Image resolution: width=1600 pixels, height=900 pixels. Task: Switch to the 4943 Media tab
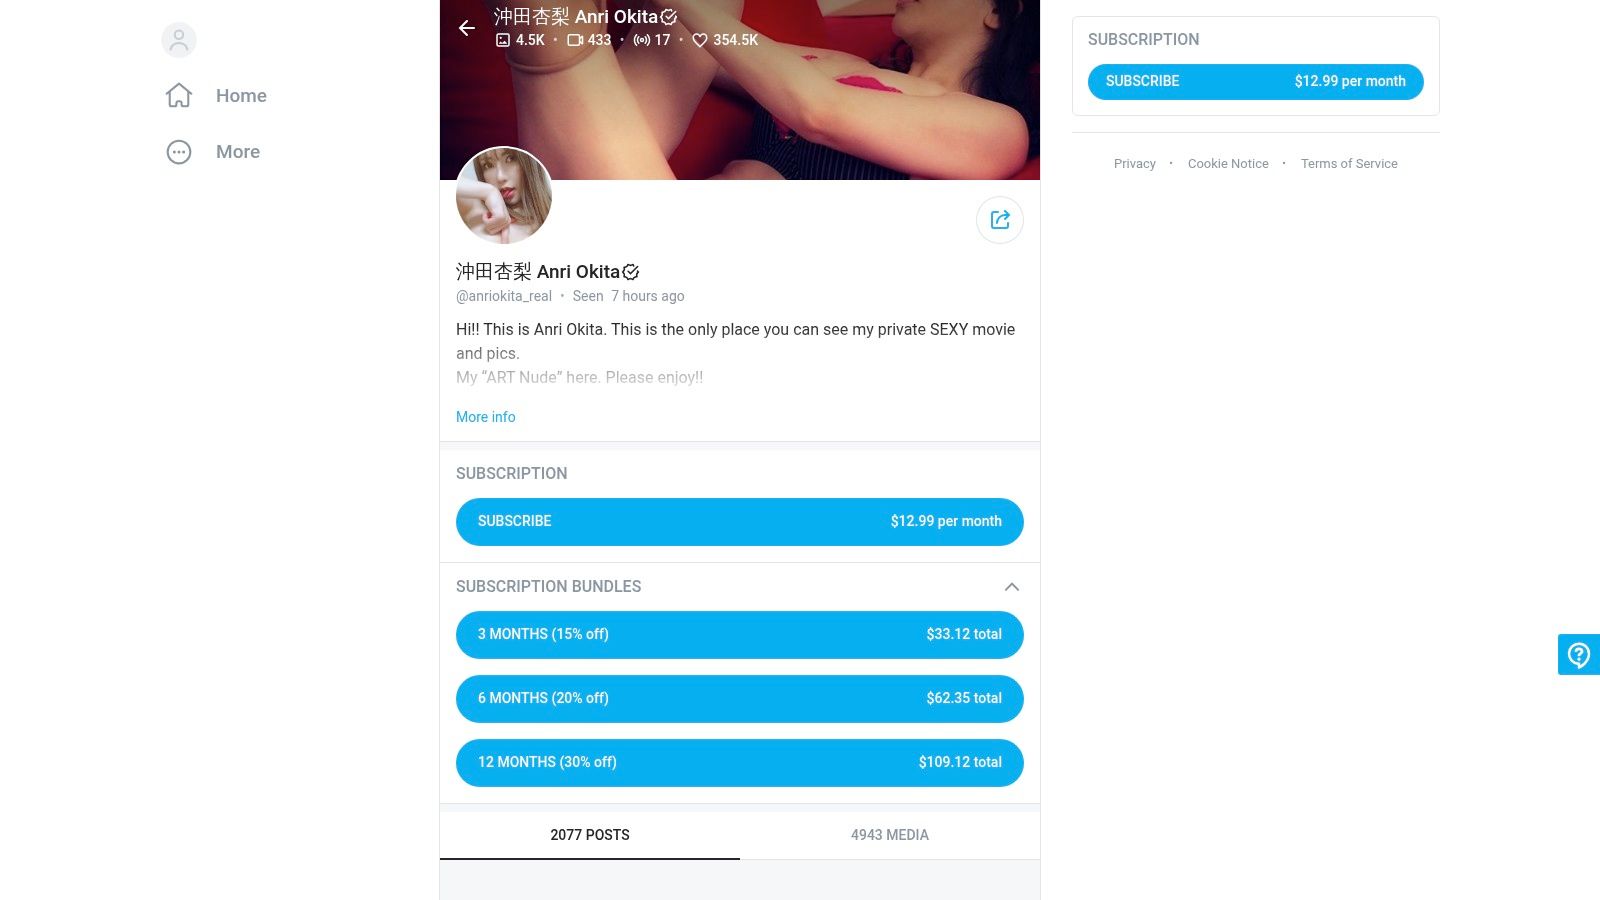pos(890,835)
